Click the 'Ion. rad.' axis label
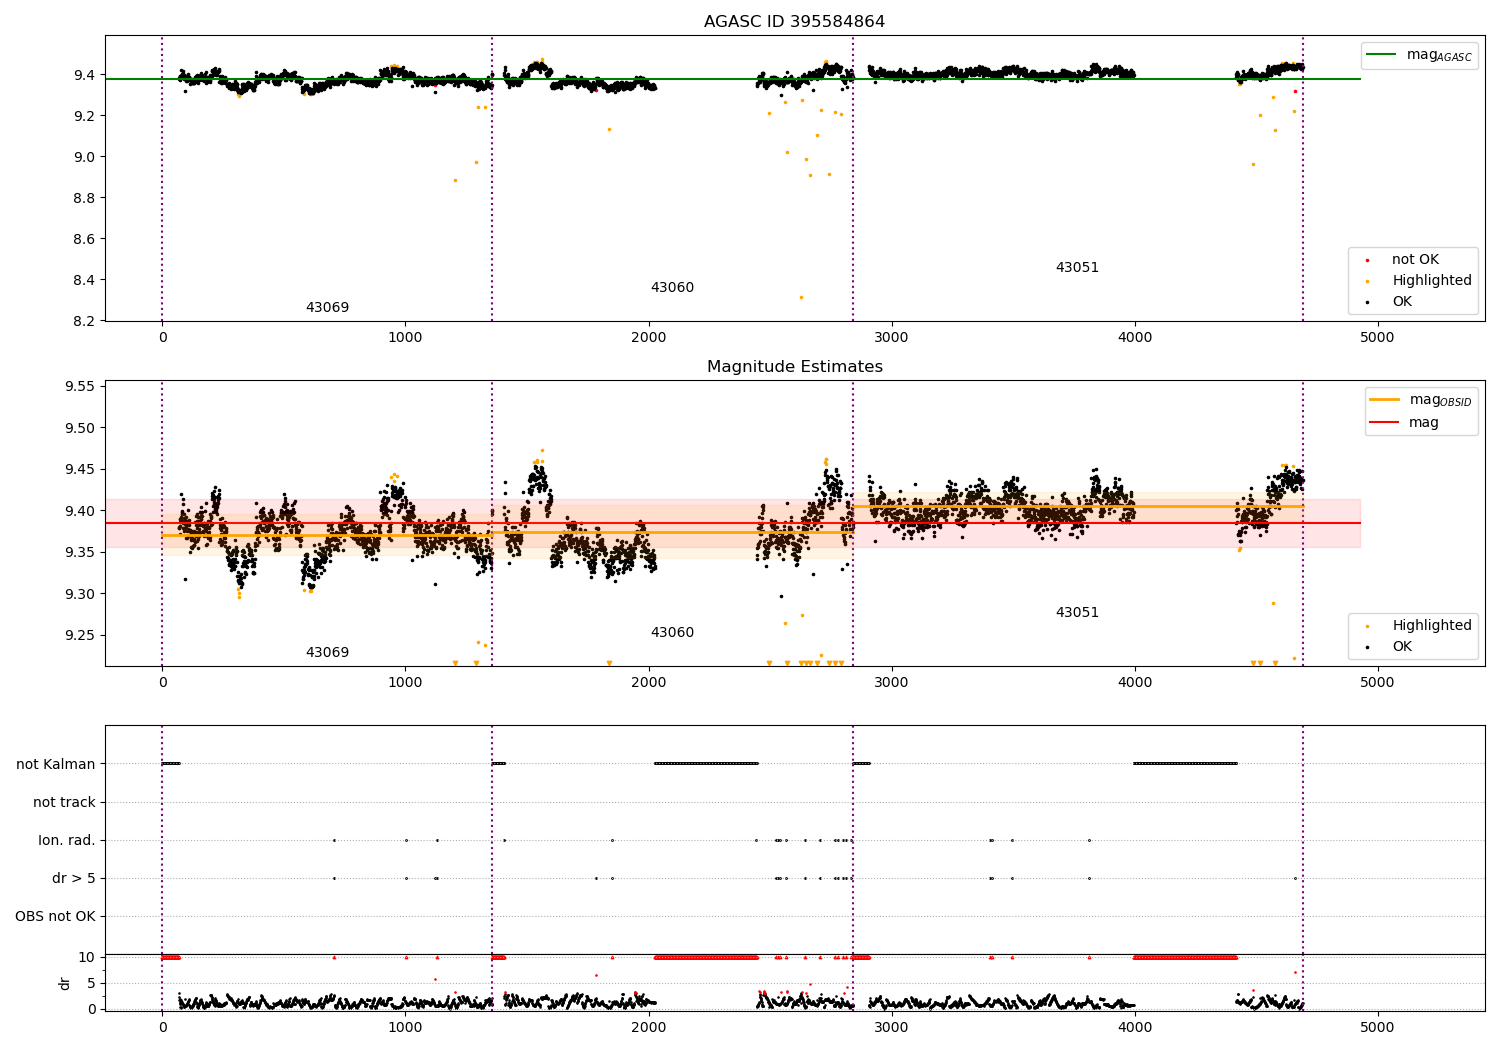The height and width of the screenshot is (1050, 1500). (67, 840)
